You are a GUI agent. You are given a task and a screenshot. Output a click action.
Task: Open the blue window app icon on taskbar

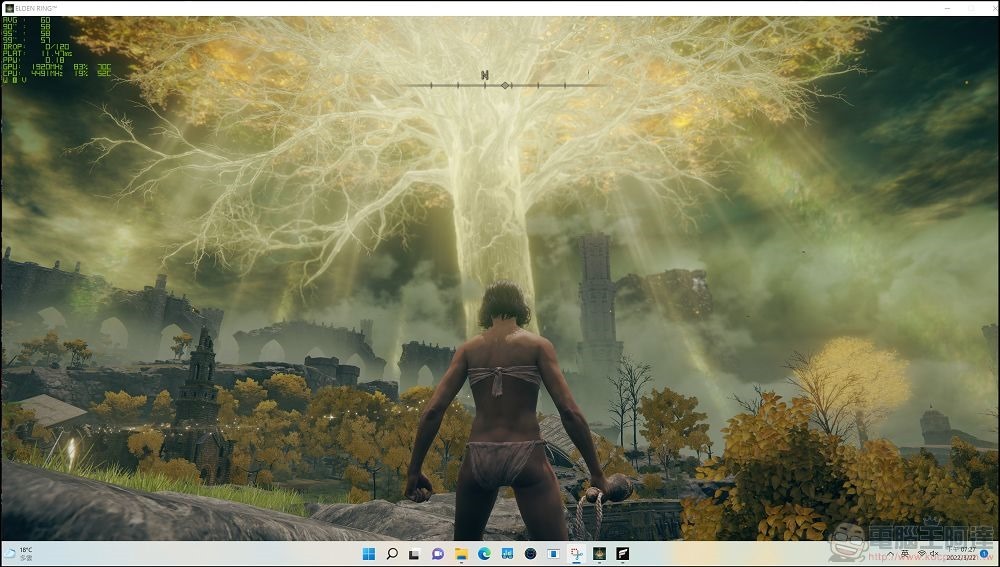pos(553,554)
